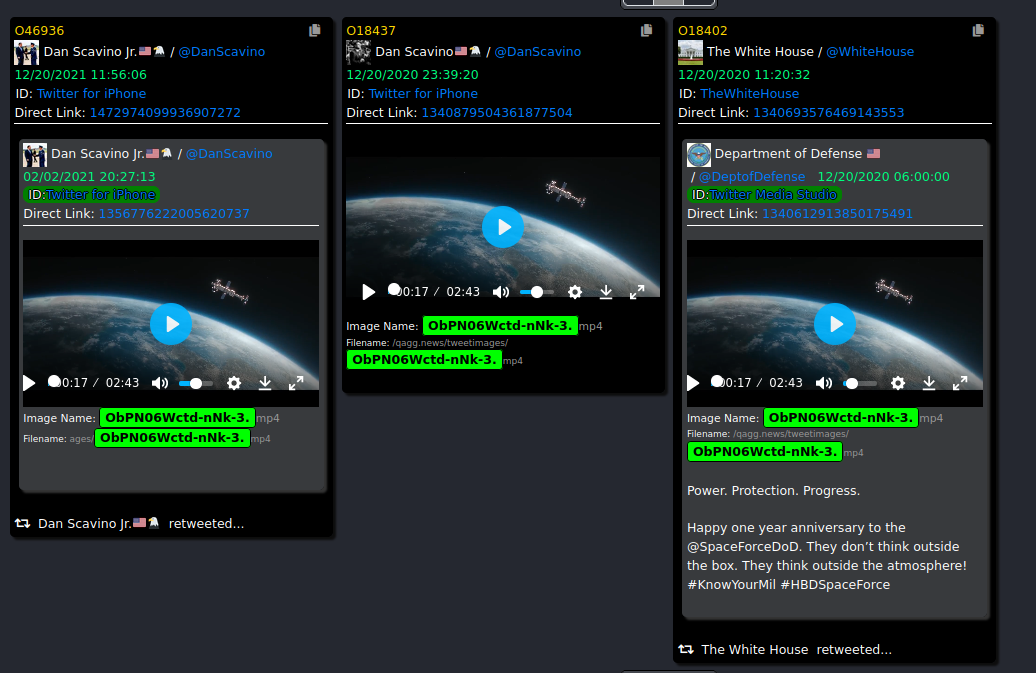Open direct link 1340879504361877504
This screenshot has height=673, width=1036.
tap(497, 113)
